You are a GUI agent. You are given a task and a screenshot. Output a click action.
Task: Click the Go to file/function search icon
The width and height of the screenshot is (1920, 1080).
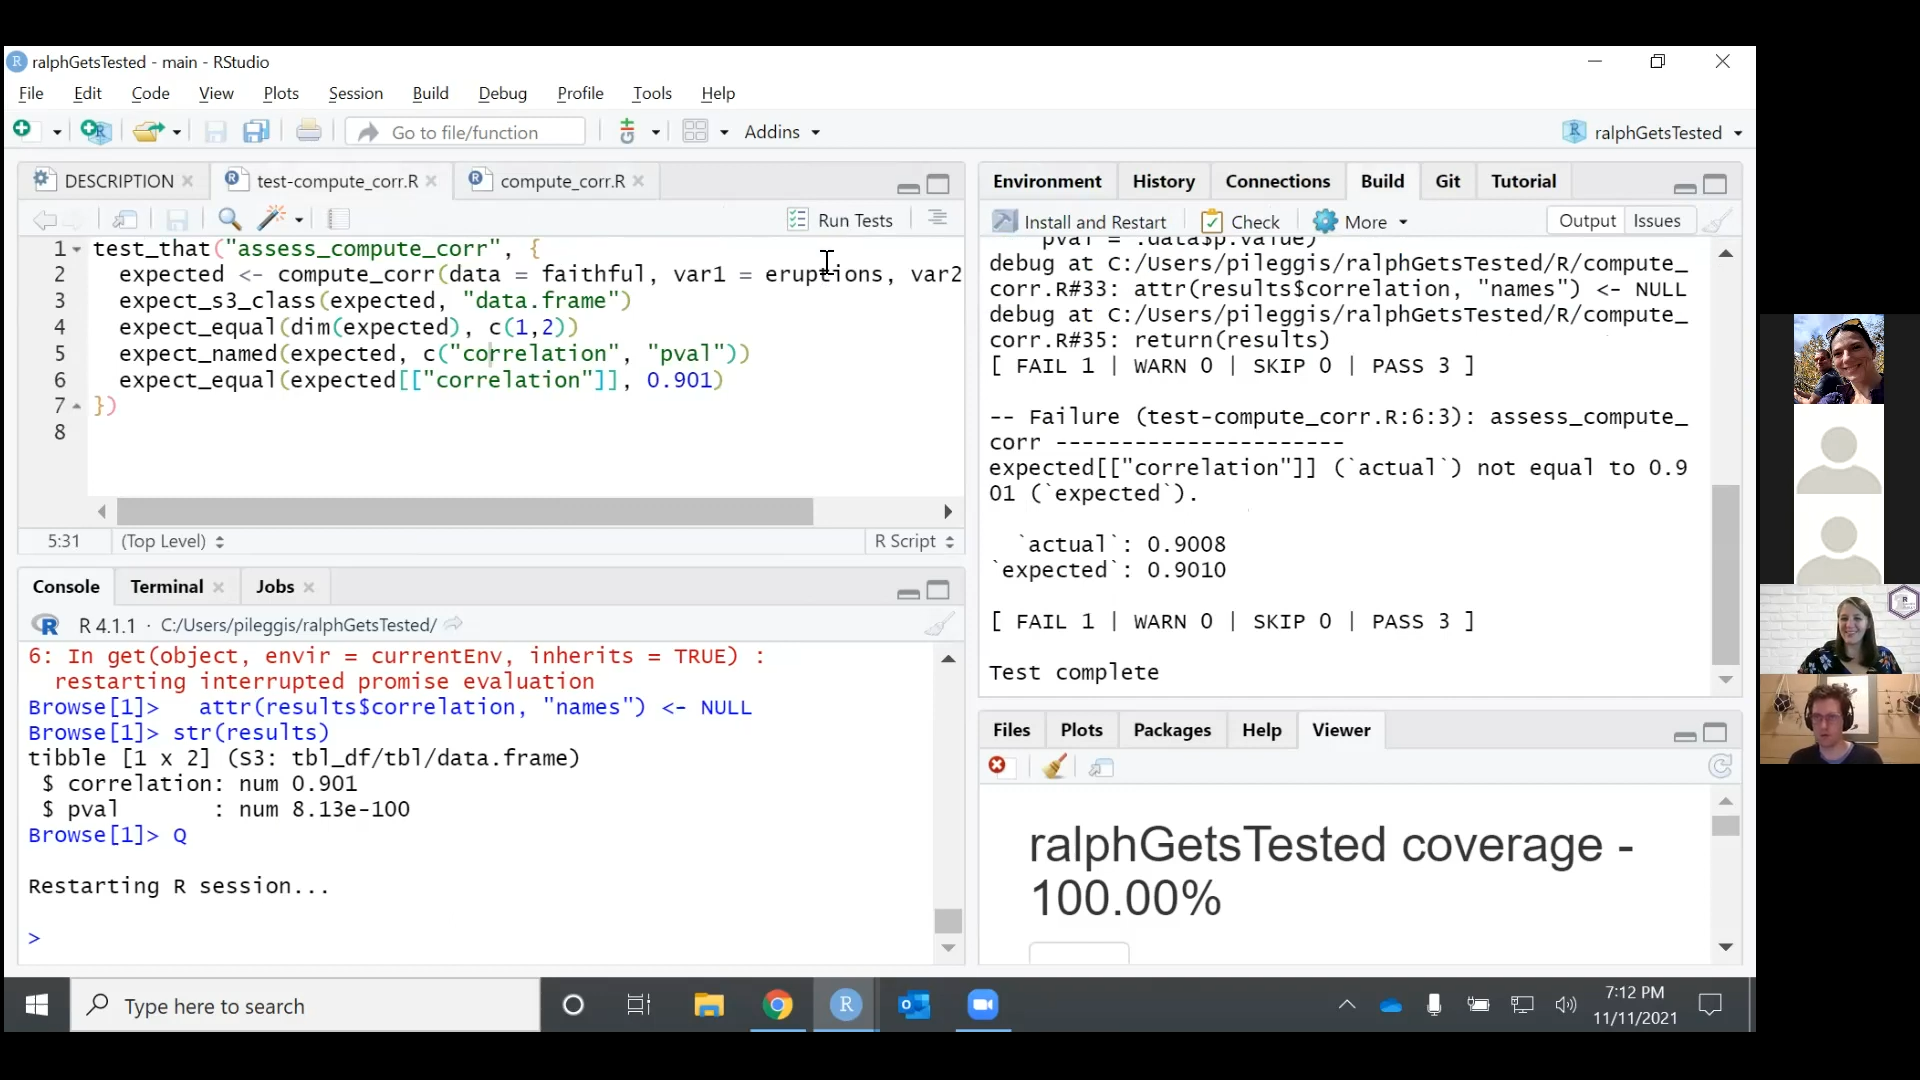click(x=371, y=131)
